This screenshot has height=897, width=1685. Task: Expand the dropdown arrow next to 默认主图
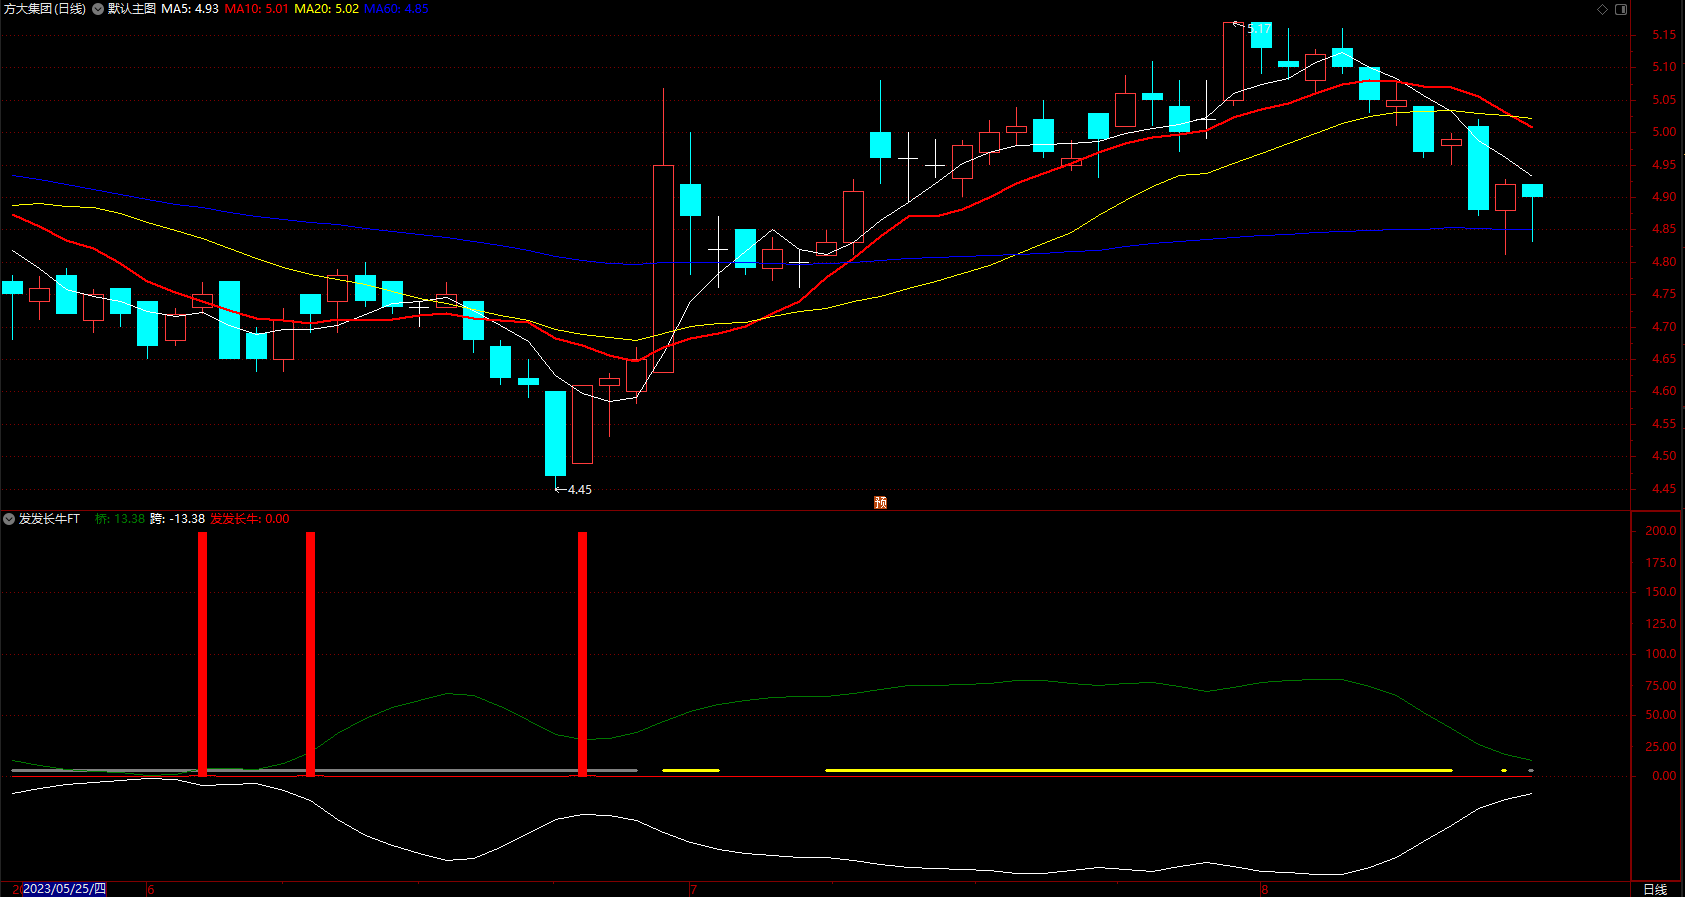(x=98, y=9)
